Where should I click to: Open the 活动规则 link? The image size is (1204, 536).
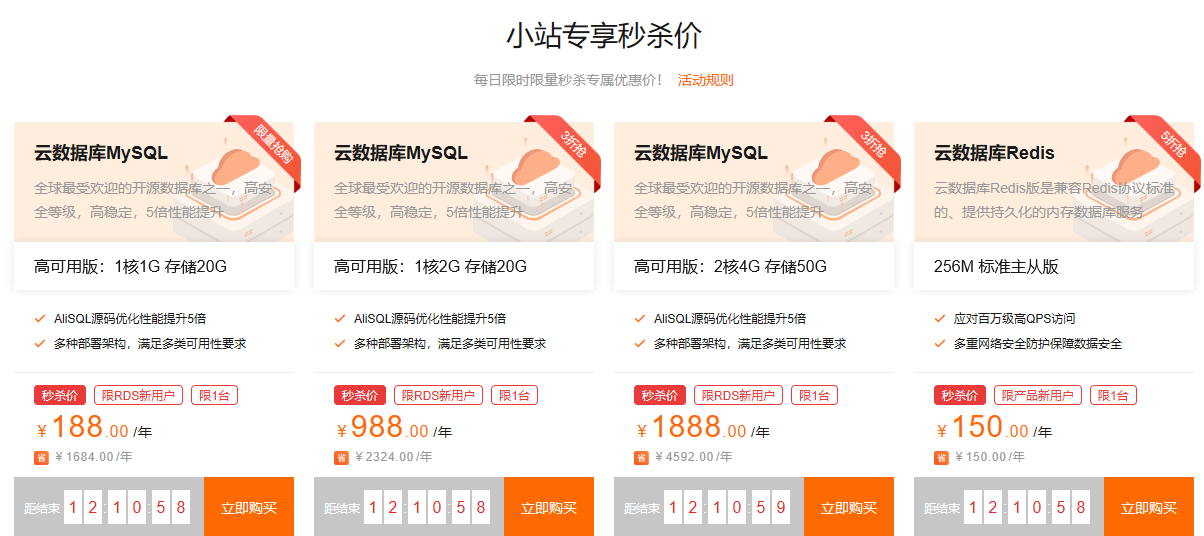[705, 80]
